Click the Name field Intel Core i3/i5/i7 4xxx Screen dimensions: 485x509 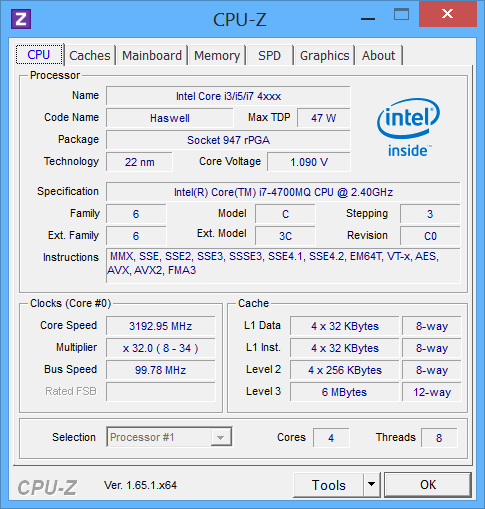[x=228, y=96]
